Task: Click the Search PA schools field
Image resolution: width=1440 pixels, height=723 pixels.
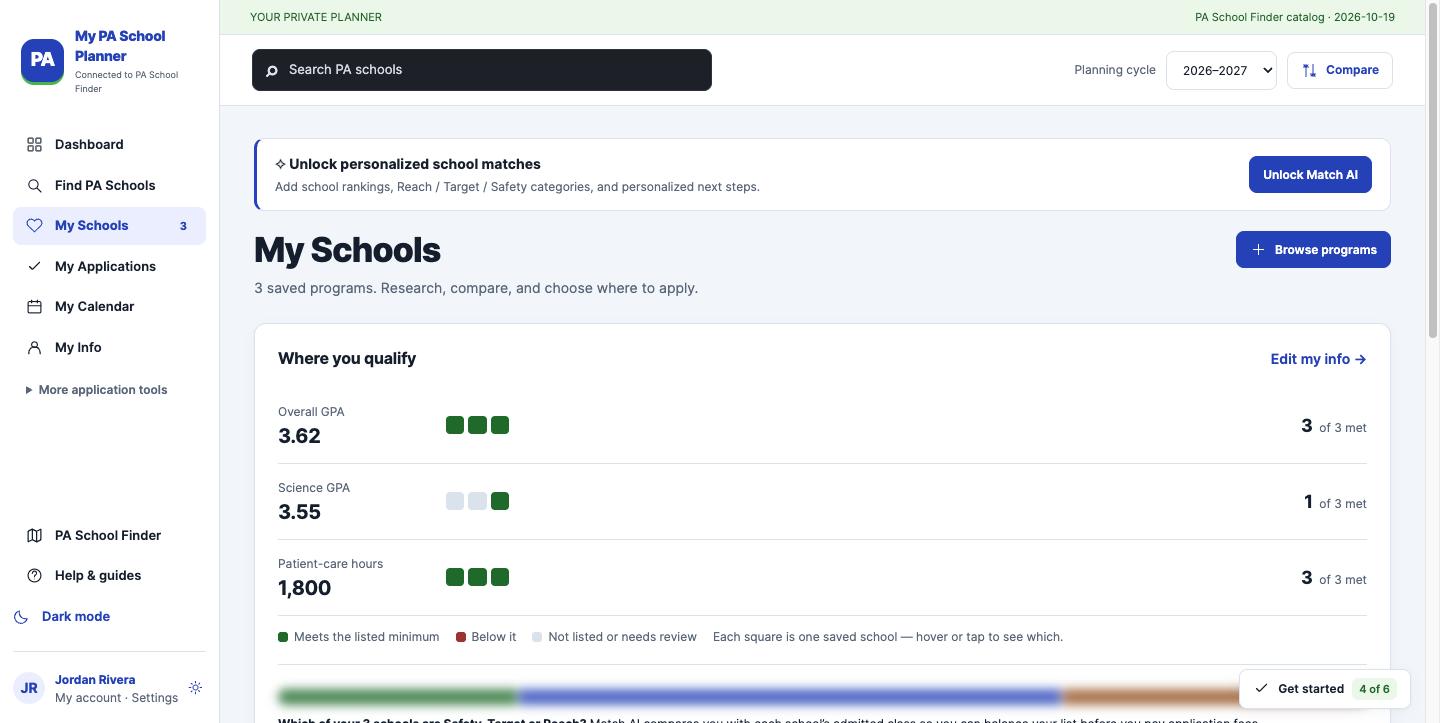Action: 482,70
